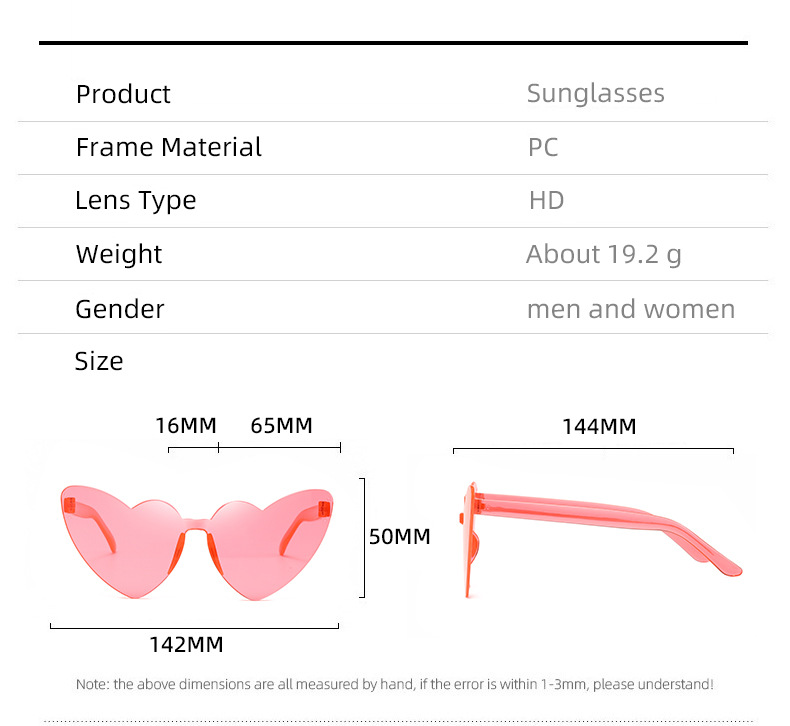The image size is (790, 726).
Task: Click the "Sunglasses" product value
Action: (x=595, y=94)
